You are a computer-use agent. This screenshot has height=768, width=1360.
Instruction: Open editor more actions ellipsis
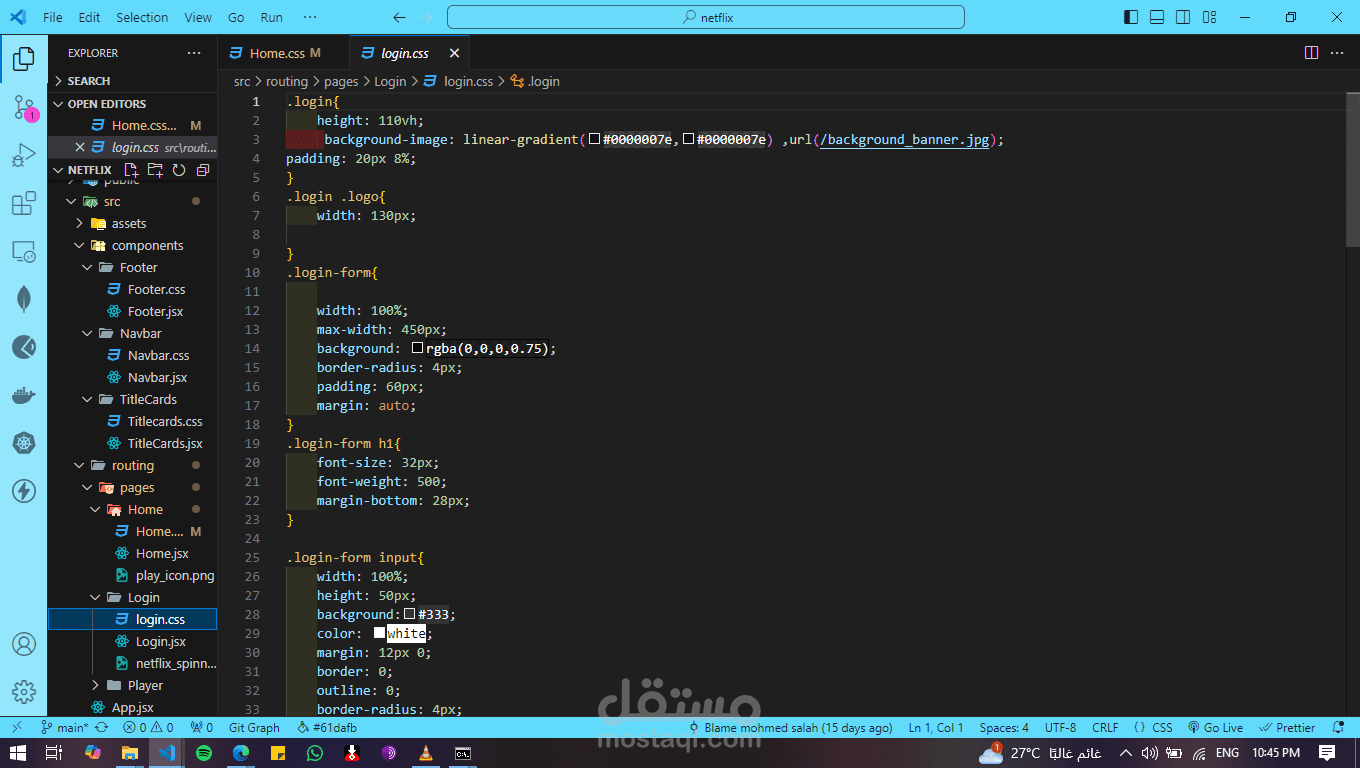[1338, 53]
